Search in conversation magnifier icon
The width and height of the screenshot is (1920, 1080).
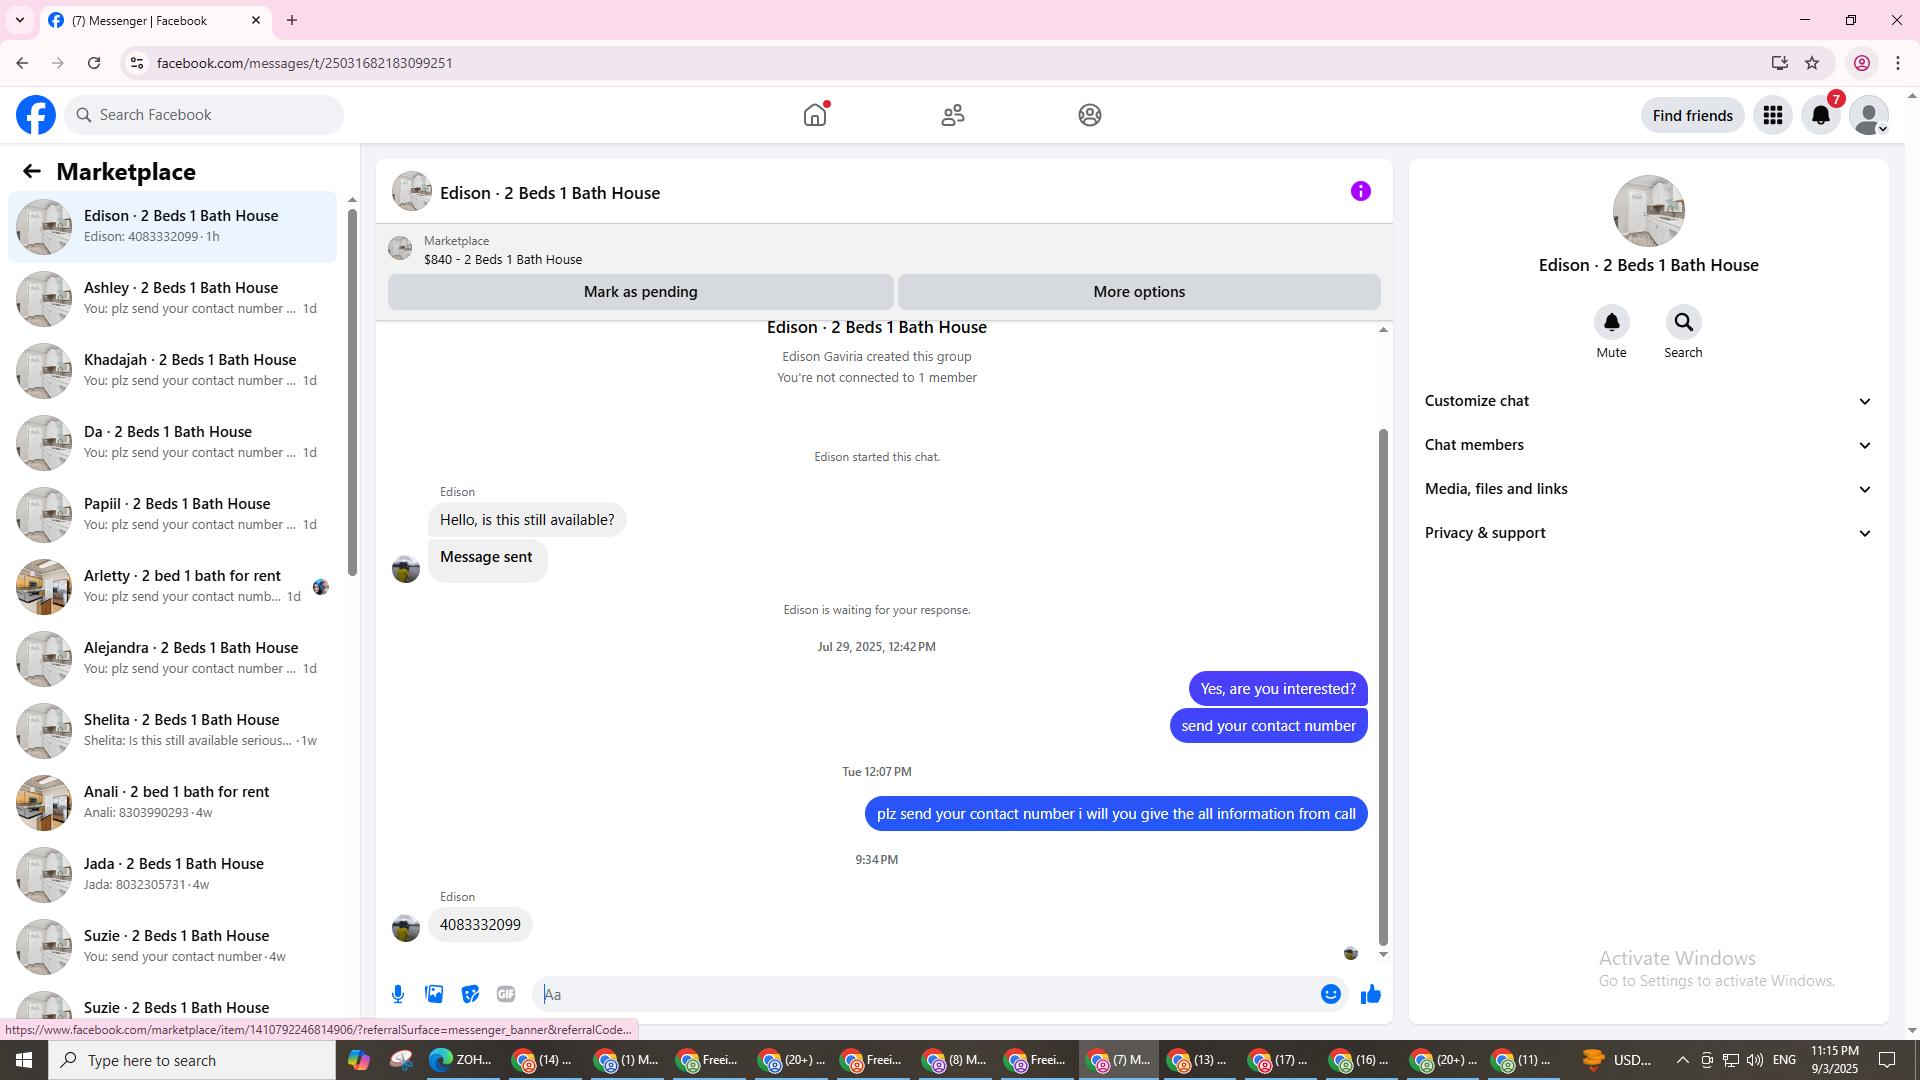[1684, 322]
